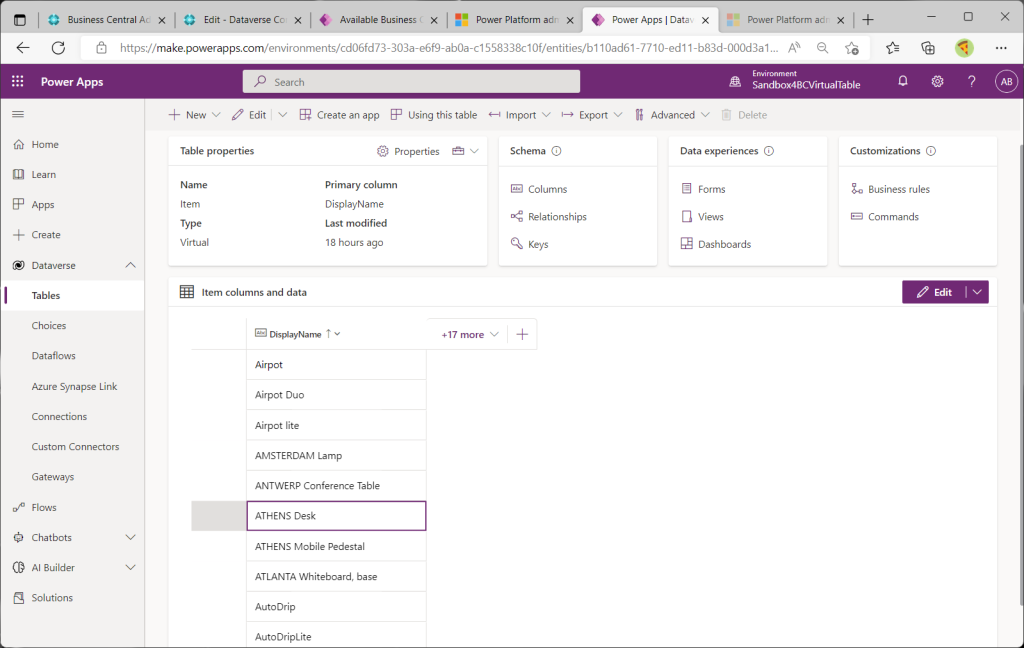
Task: Click the browser address bar URL
Action: coord(449,48)
